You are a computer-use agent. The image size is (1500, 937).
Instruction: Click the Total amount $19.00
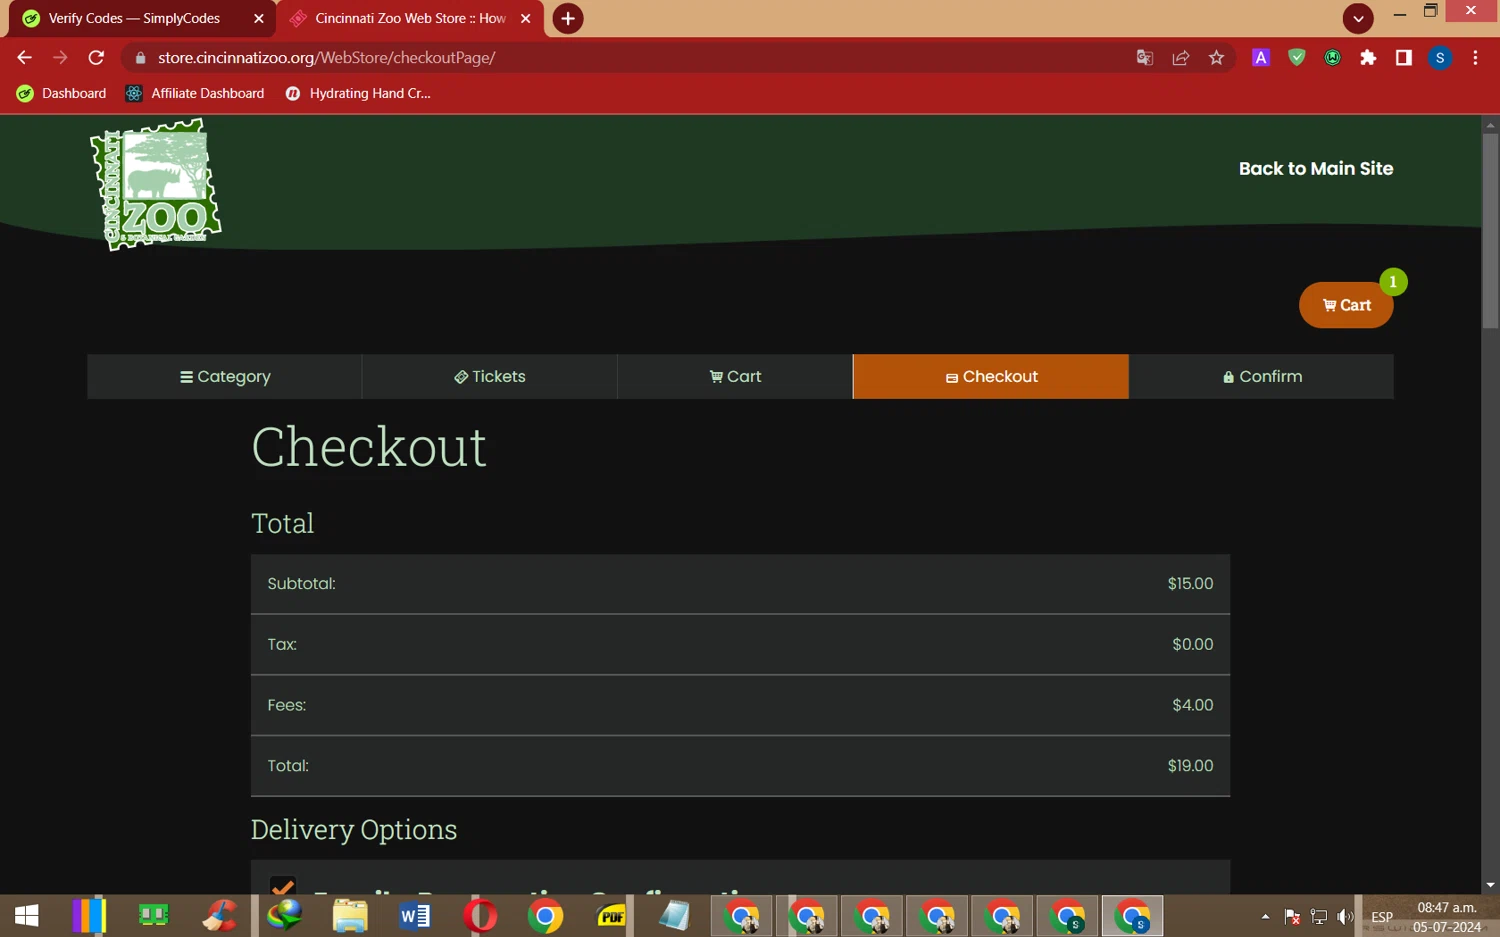coord(1190,766)
